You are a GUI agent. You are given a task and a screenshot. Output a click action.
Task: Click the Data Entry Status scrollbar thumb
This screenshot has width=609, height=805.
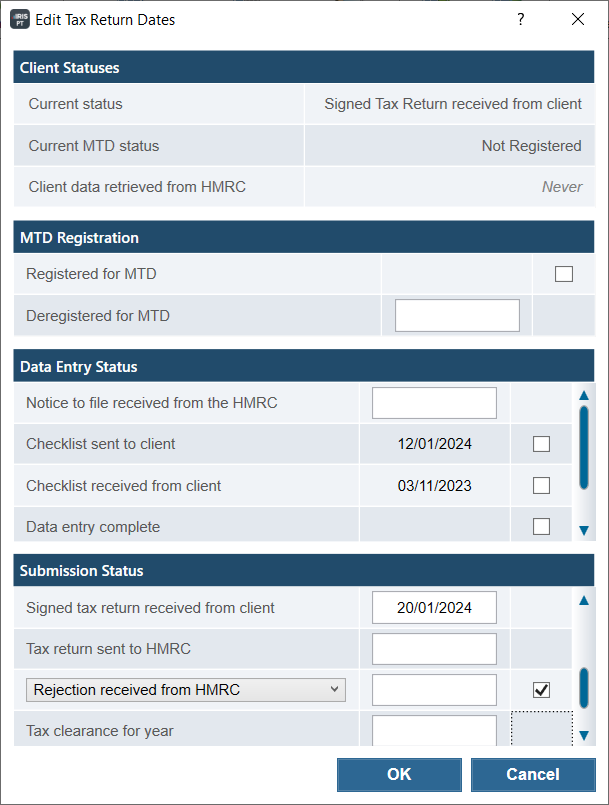[584, 447]
